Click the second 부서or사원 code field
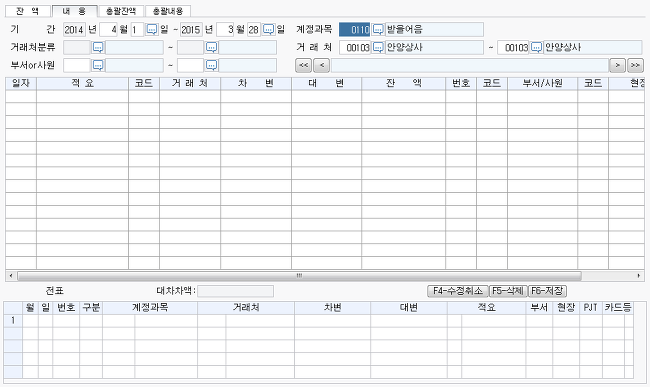The width and height of the screenshot is (650, 387). point(190,65)
